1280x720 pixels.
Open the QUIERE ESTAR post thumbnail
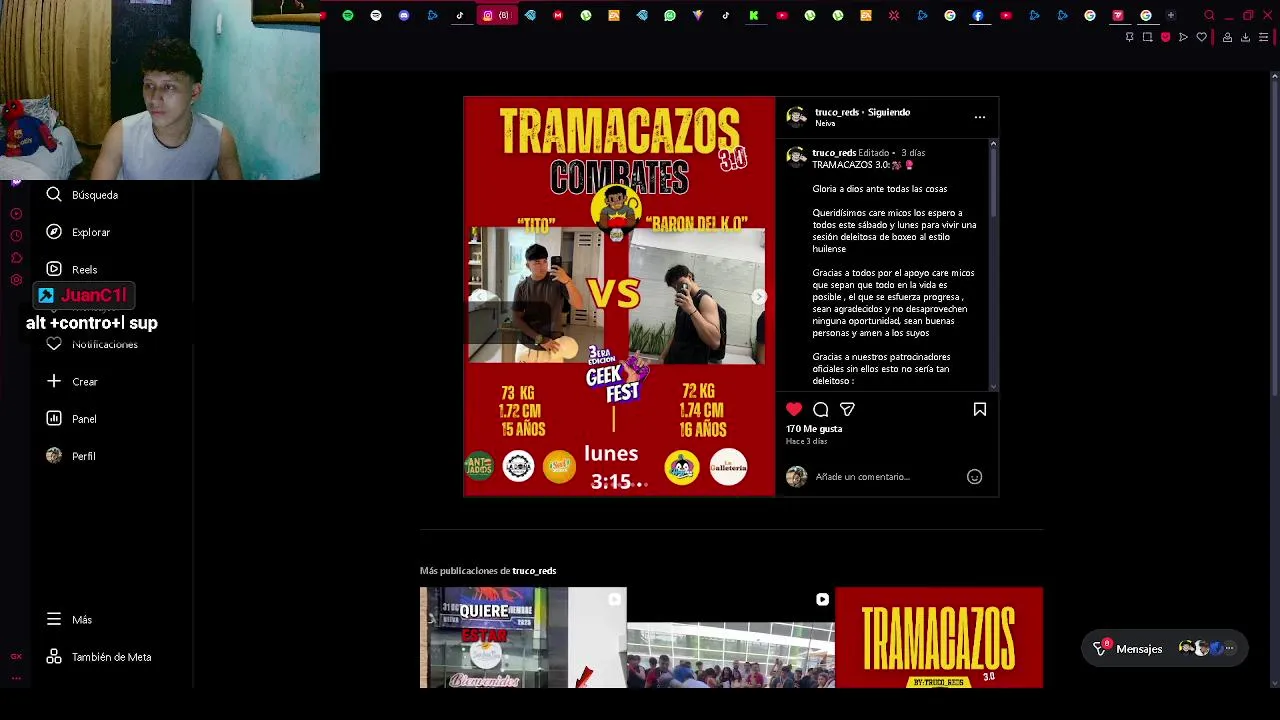point(523,638)
